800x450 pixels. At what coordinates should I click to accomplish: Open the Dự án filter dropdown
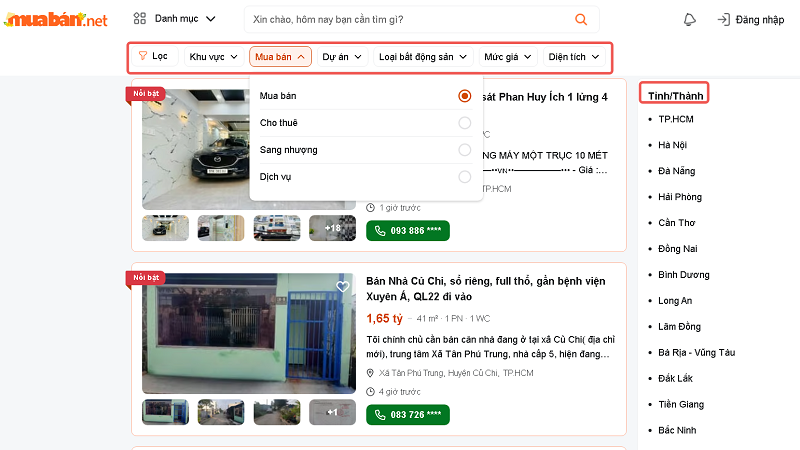(342, 57)
